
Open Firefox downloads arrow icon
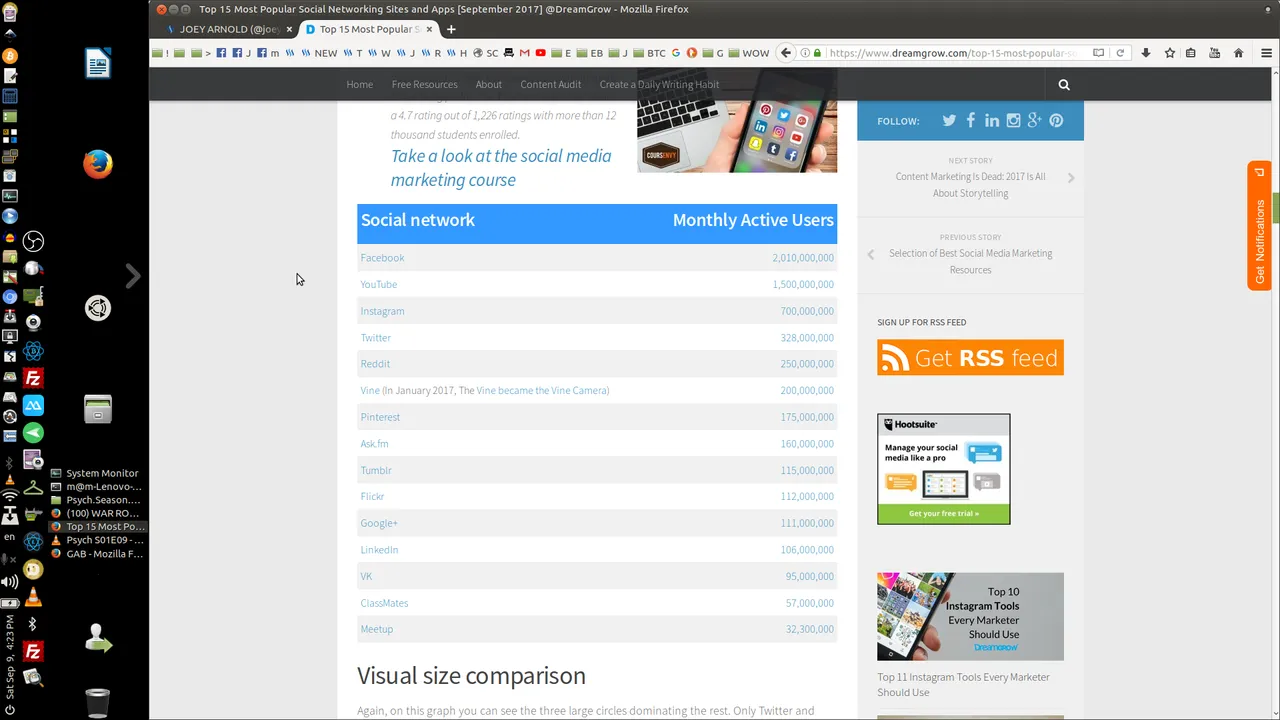coord(1146,53)
